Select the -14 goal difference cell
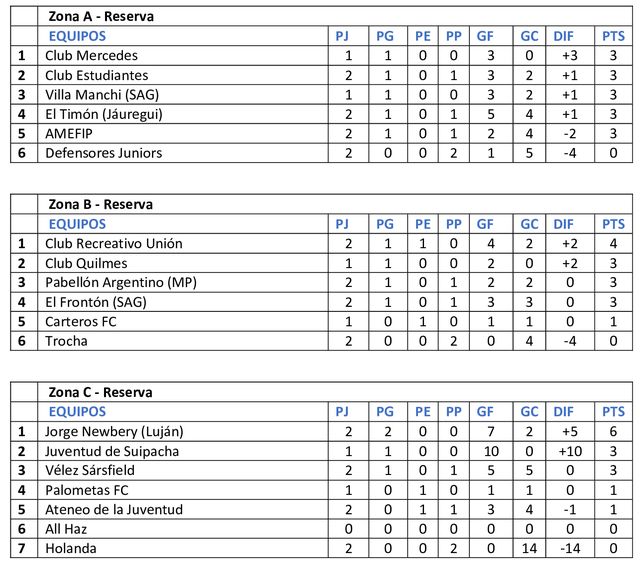The width and height of the screenshot is (640, 566). (x=565, y=548)
